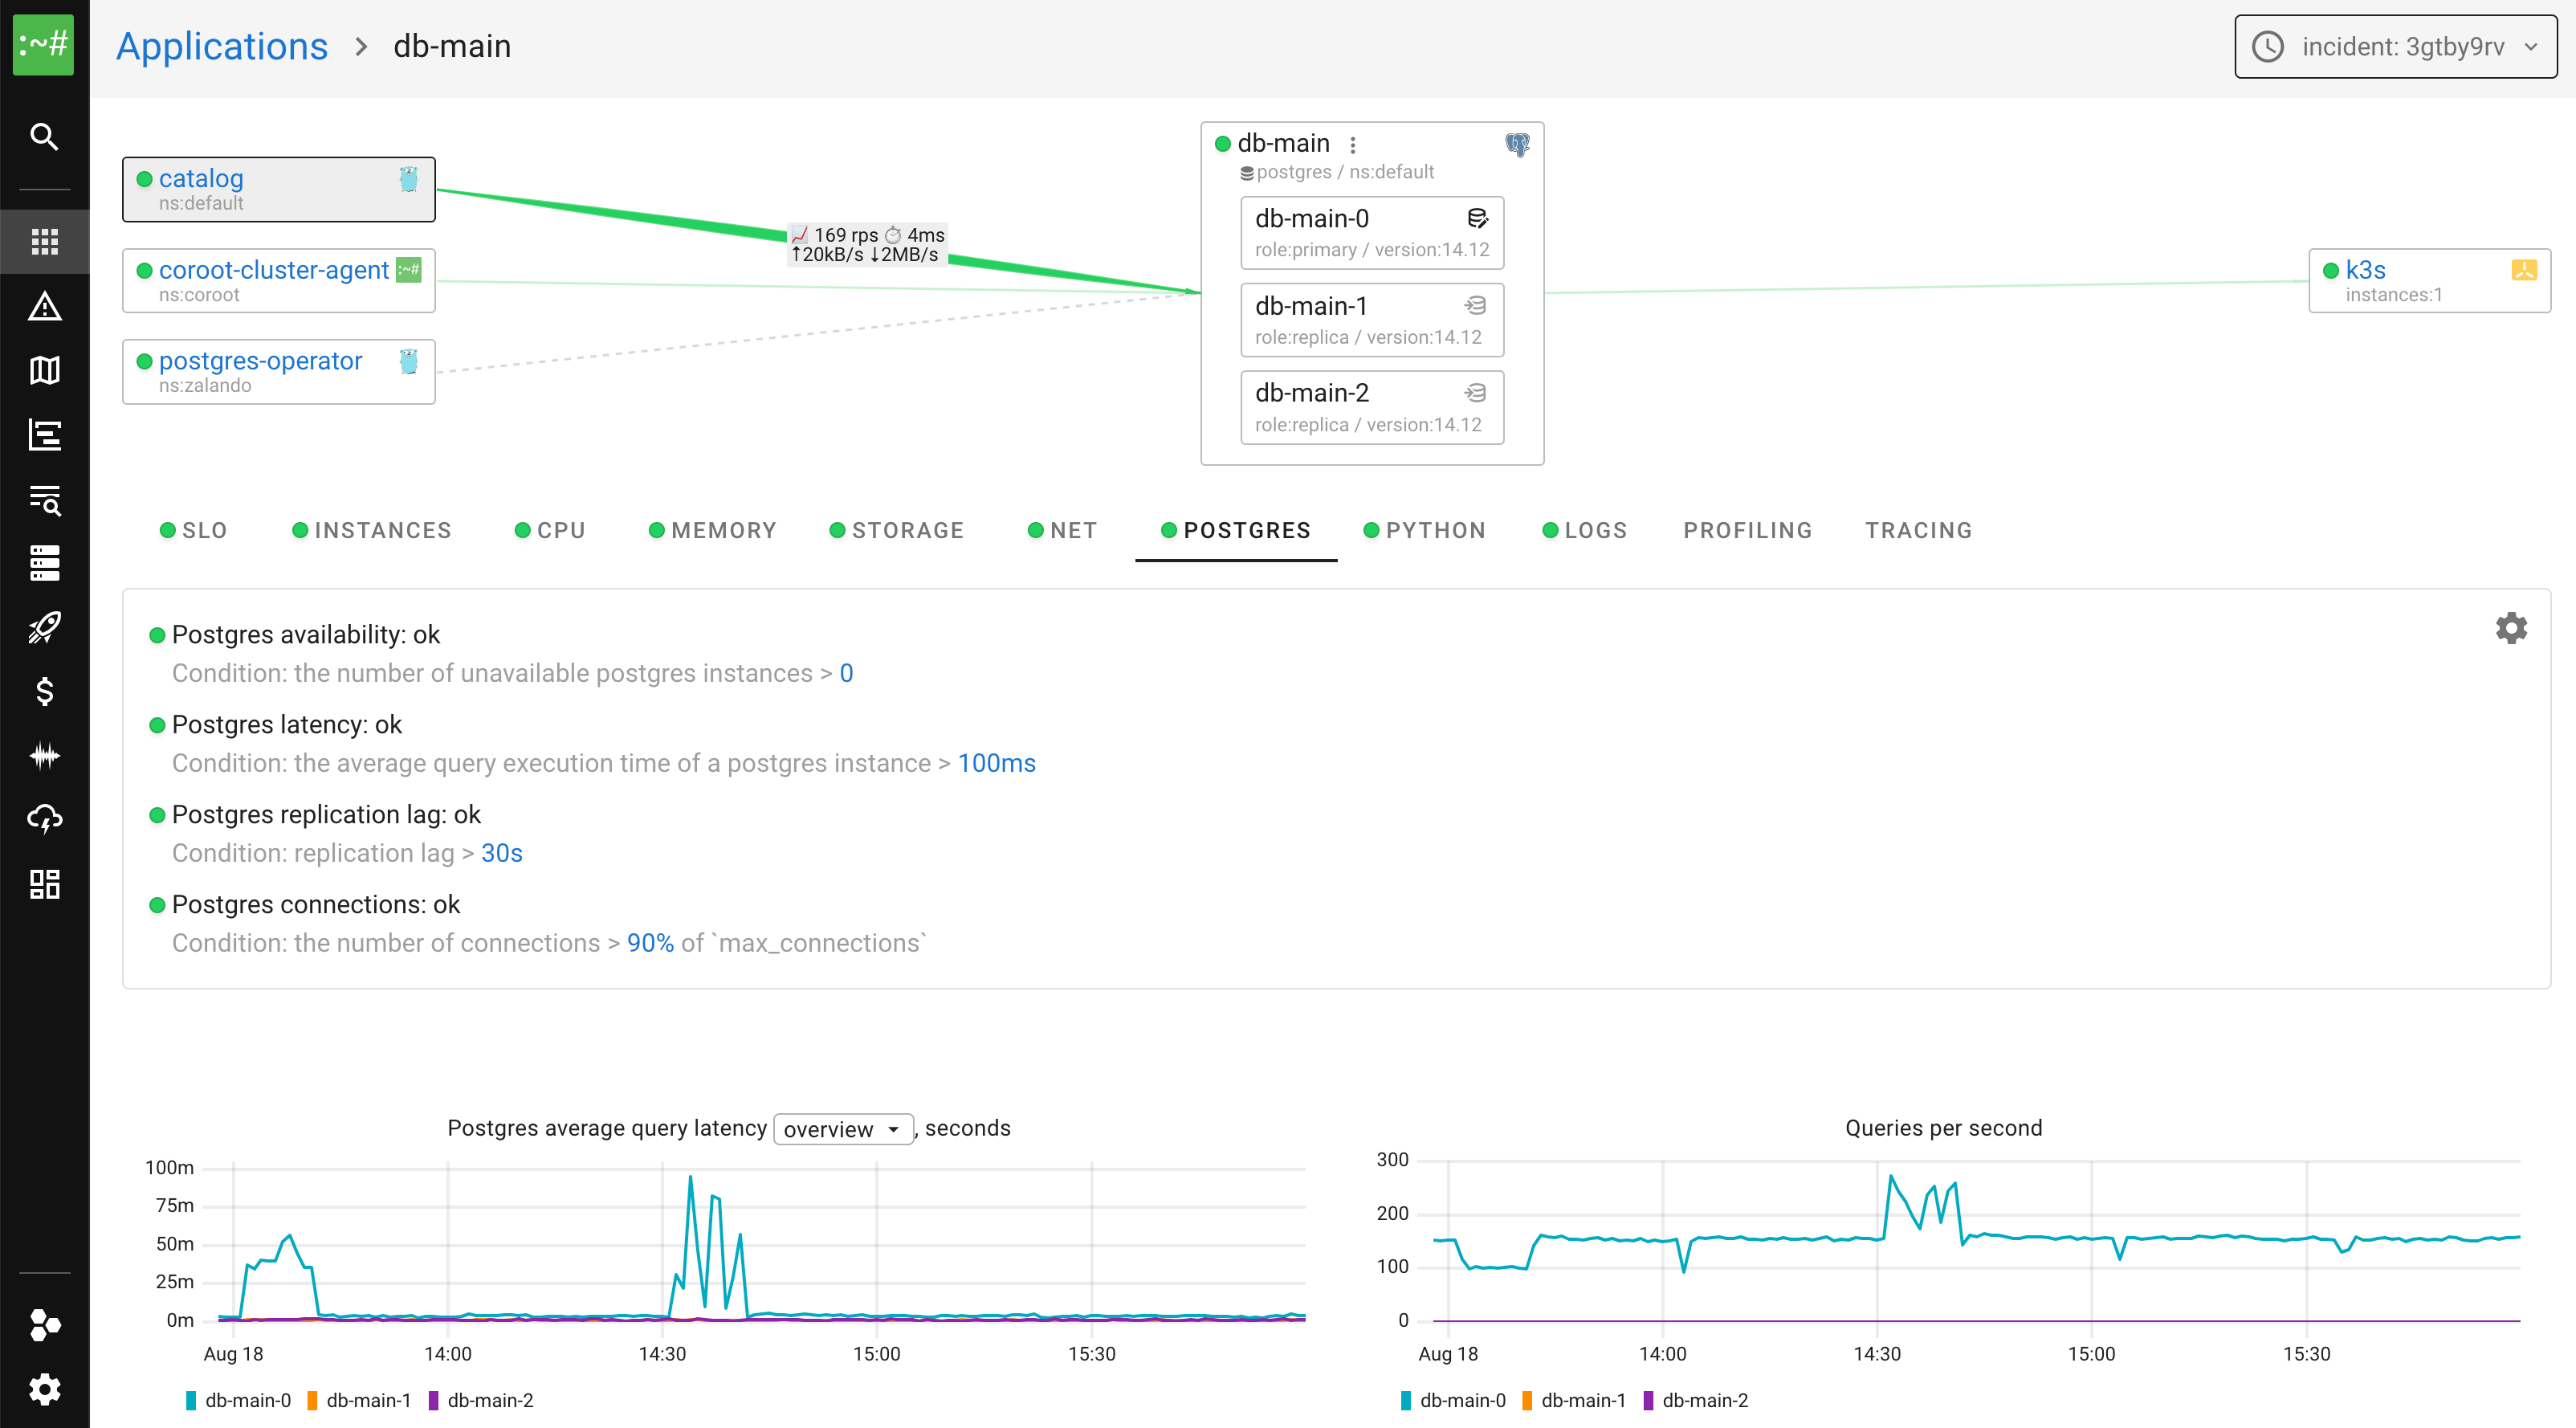2576x1428 pixels.
Task: Change the query latency chart to another view mode
Action: pyautogui.click(x=842, y=1128)
